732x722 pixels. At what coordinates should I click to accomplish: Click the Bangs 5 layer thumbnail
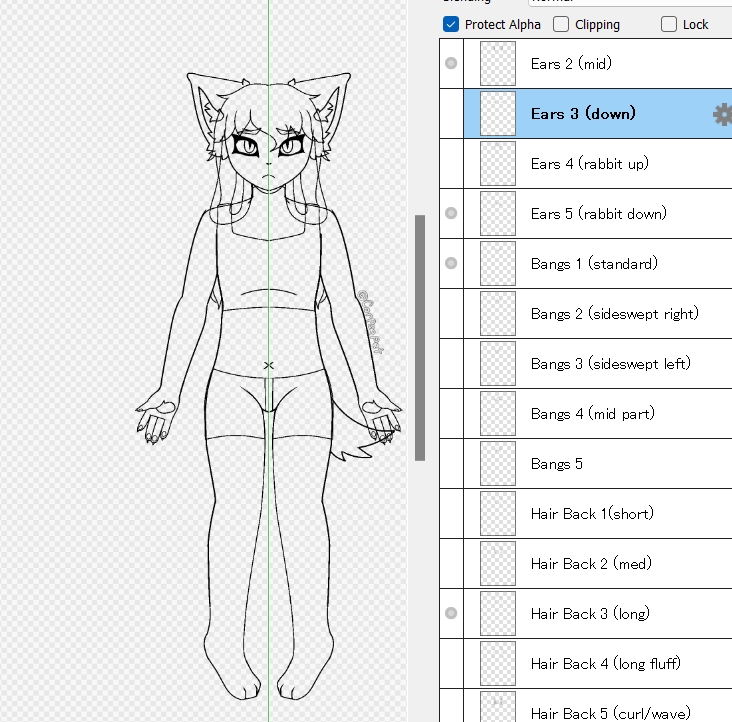tap(498, 463)
